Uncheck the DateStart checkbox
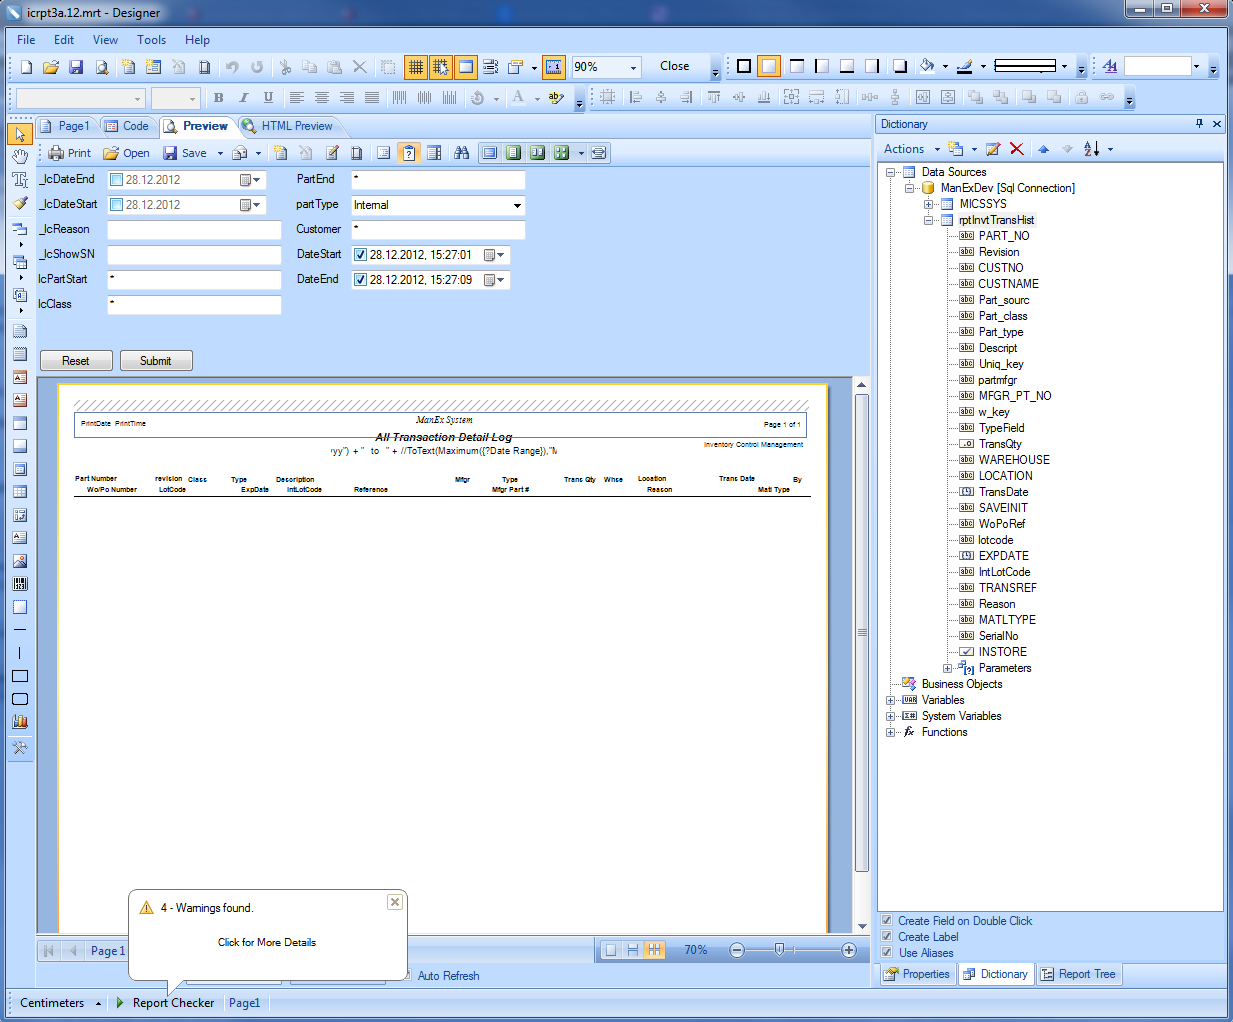 (361, 255)
